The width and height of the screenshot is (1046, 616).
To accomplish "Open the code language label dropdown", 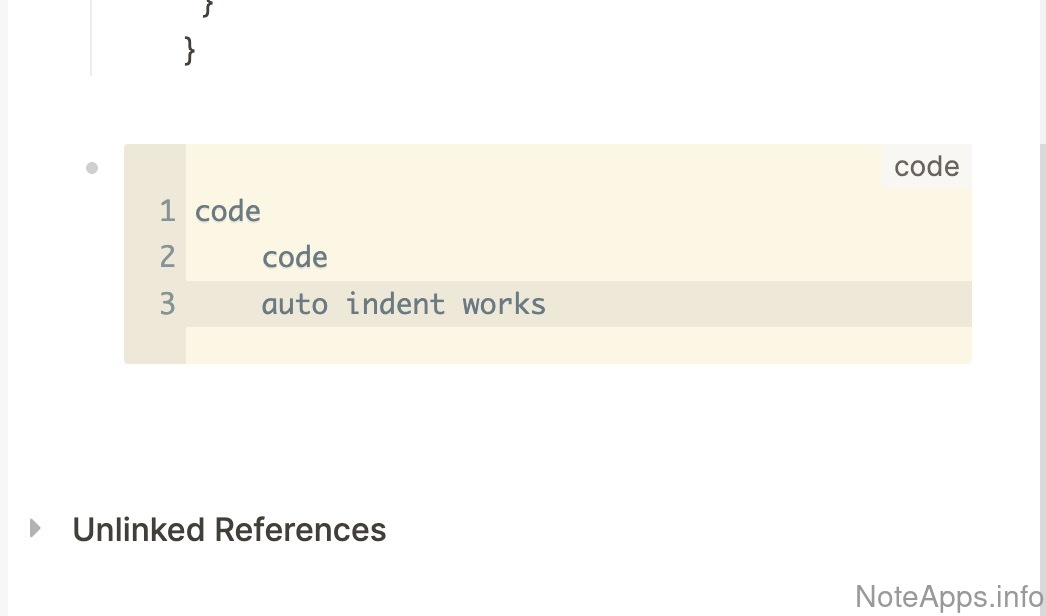I will pyautogui.click(x=926, y=167).
